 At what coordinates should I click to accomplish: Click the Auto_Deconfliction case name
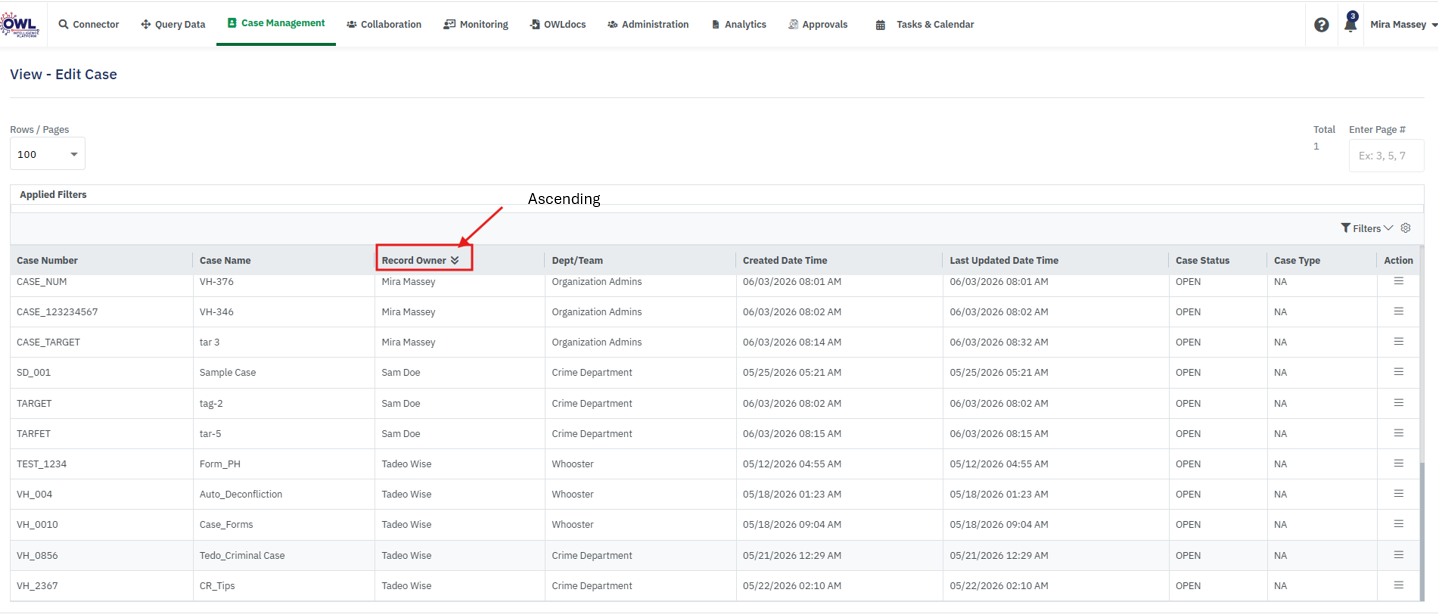coord(240,494)
